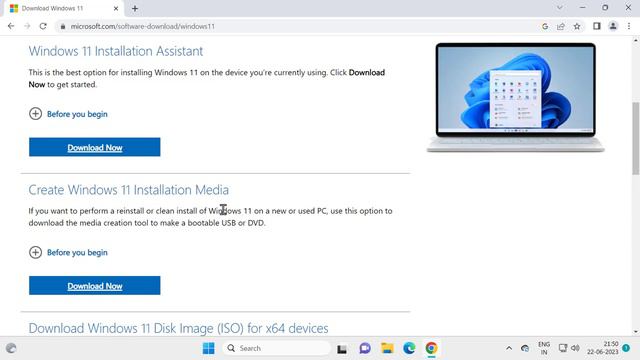Screen dimensions: 640x360
Task: Open the browser side panel icon
Action: click(x=597, y=26)
